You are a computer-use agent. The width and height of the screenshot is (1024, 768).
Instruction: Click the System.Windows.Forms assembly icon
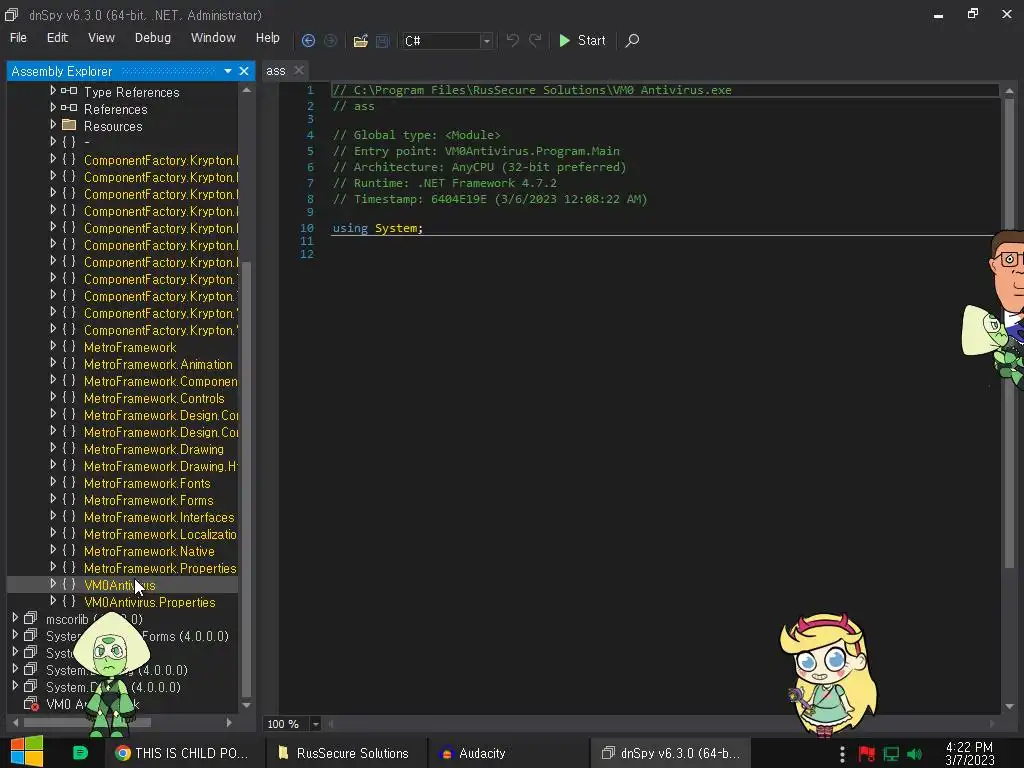coord(30,635)
